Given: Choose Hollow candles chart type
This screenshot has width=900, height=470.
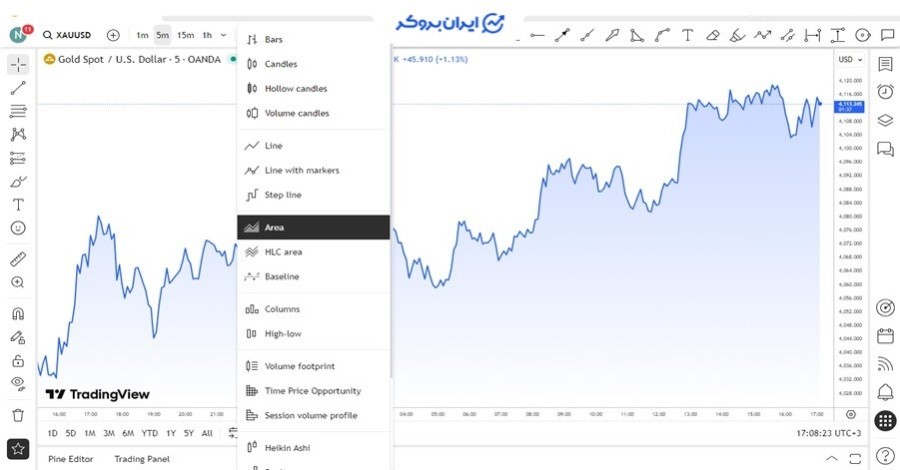Looking at the screenshot, I should 295,88.
